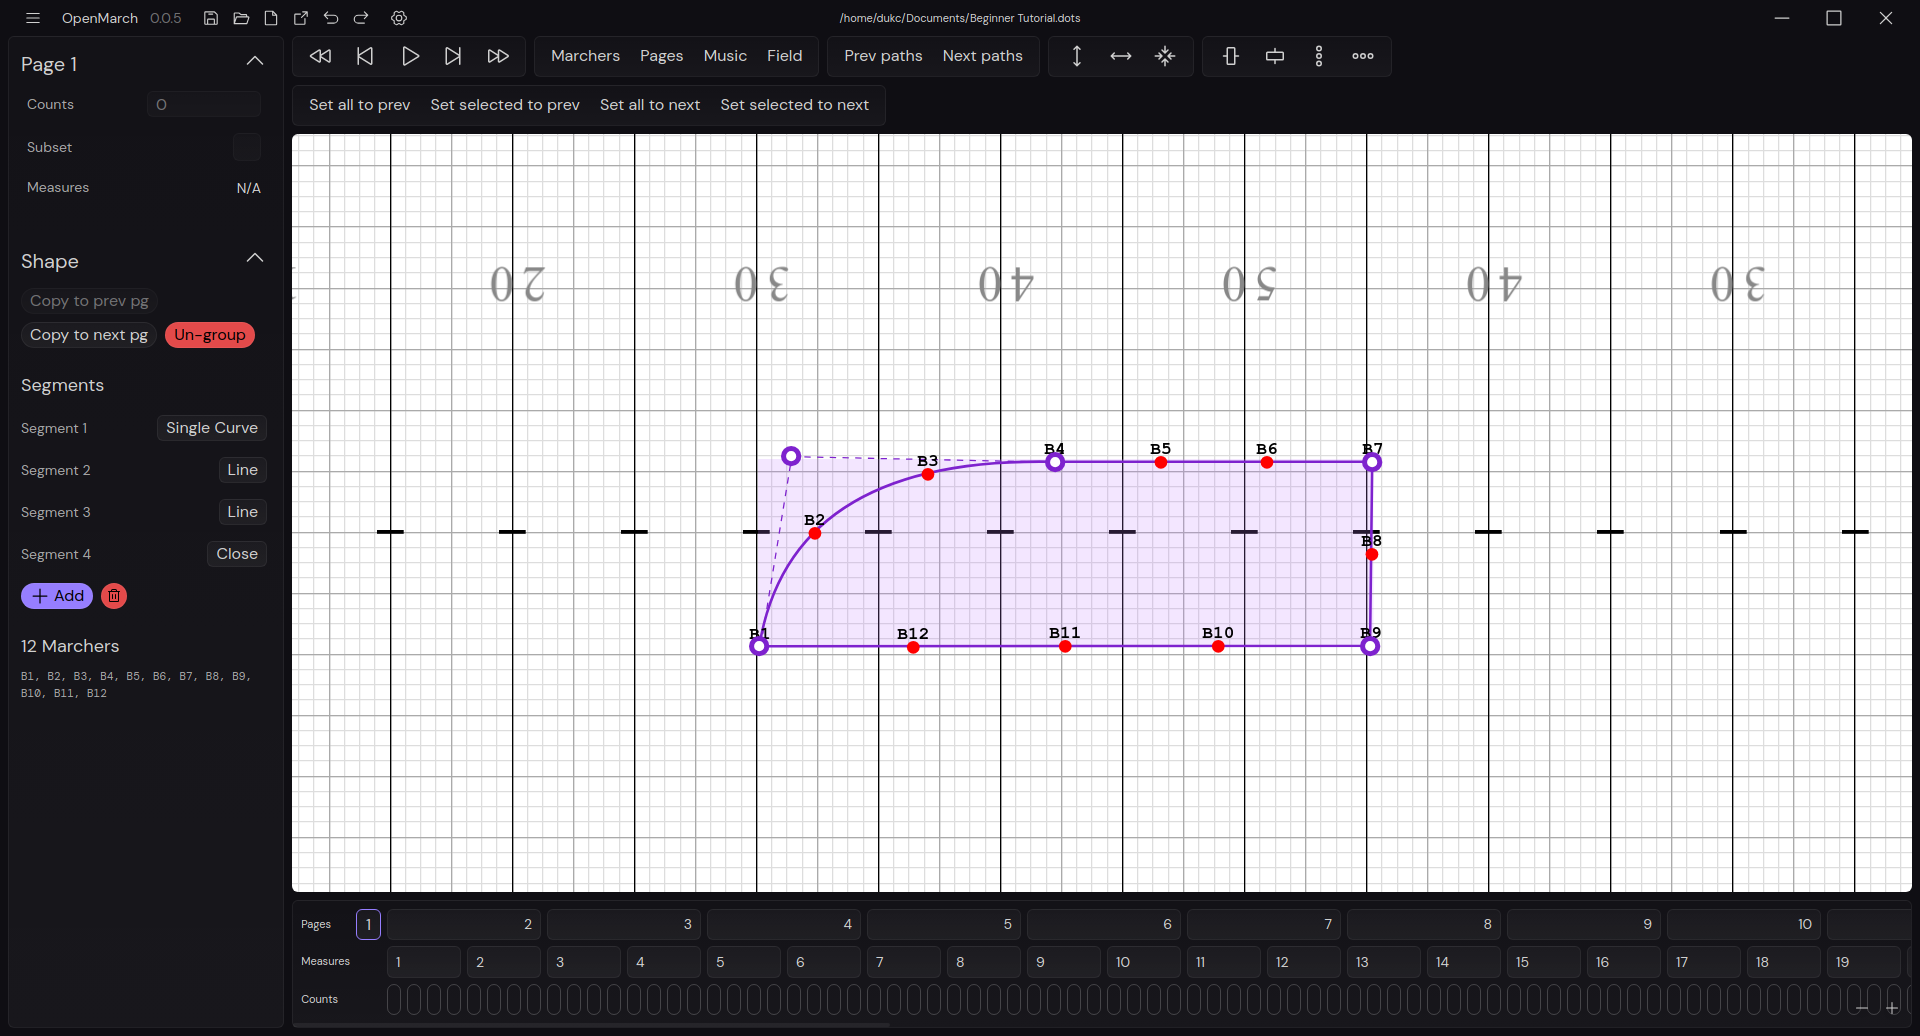Click the save file icon
Screen dimensions: 1920x1036
tap(211, 18)
